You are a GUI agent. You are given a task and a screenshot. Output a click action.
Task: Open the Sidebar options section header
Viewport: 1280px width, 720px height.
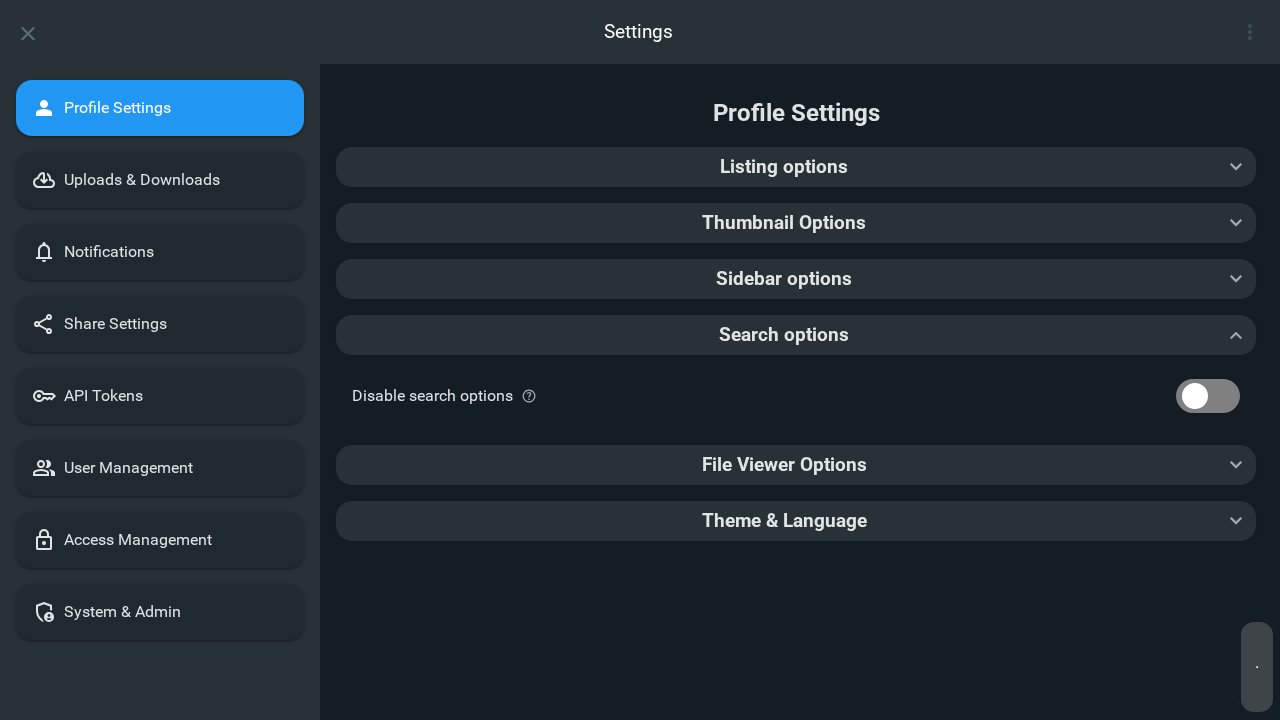click(795, 279)
